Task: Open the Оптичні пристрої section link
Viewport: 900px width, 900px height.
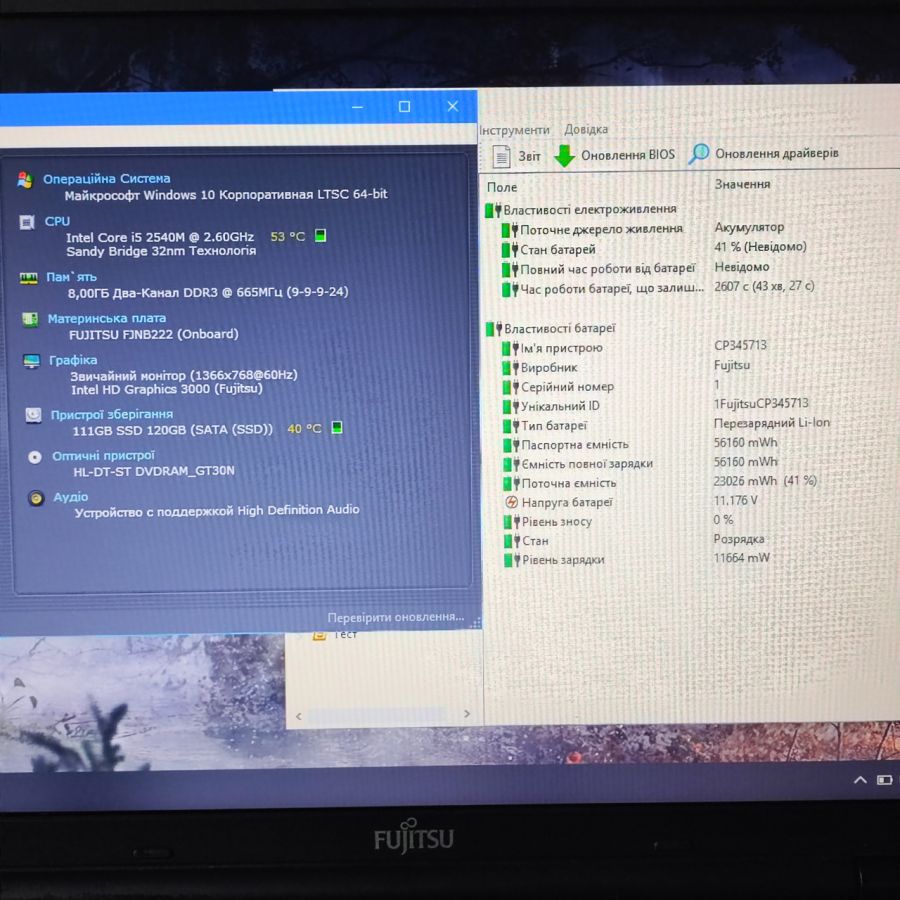Action: click(103, 455)
